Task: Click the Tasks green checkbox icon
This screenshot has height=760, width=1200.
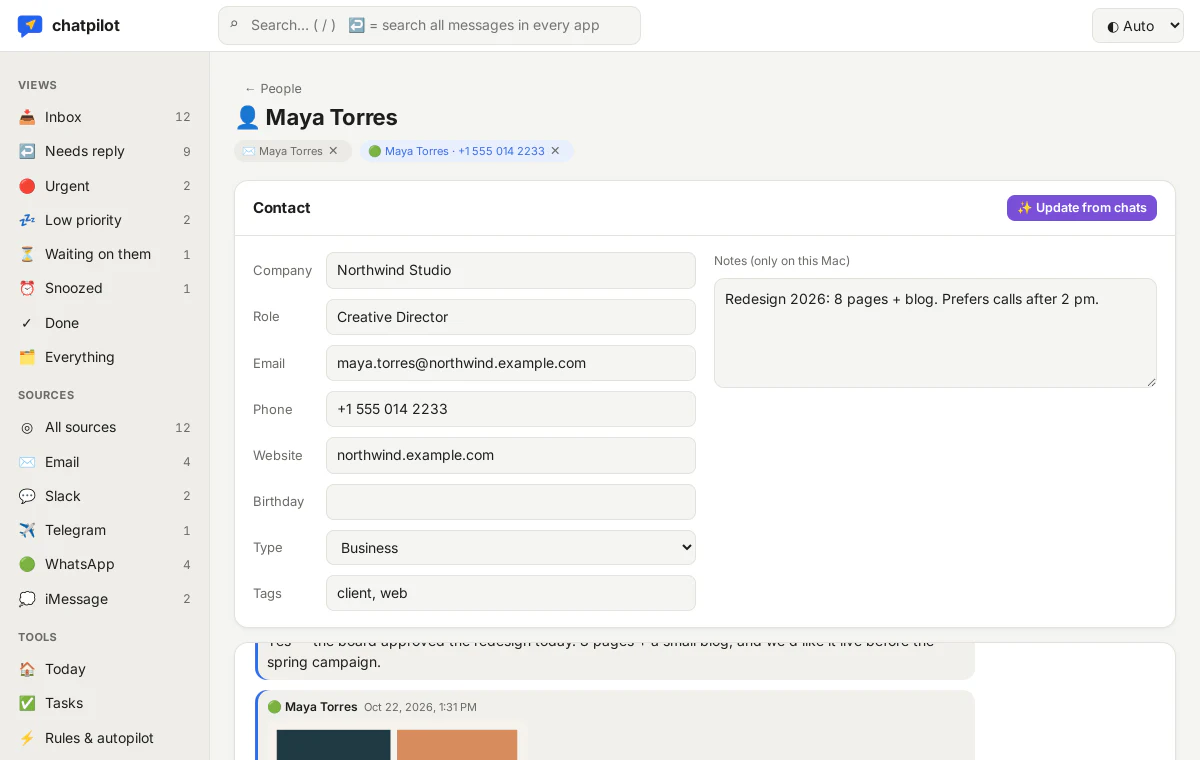Action: pos(27,703)
